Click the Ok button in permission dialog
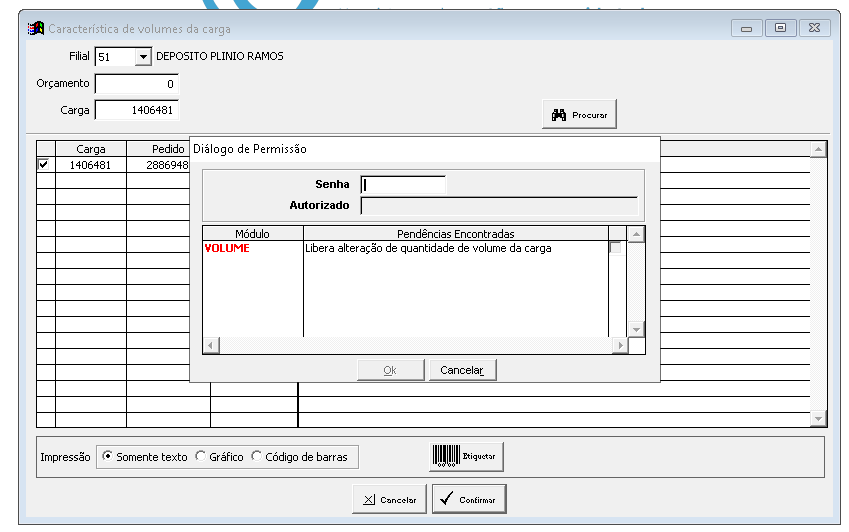 (x=390, y=370)
